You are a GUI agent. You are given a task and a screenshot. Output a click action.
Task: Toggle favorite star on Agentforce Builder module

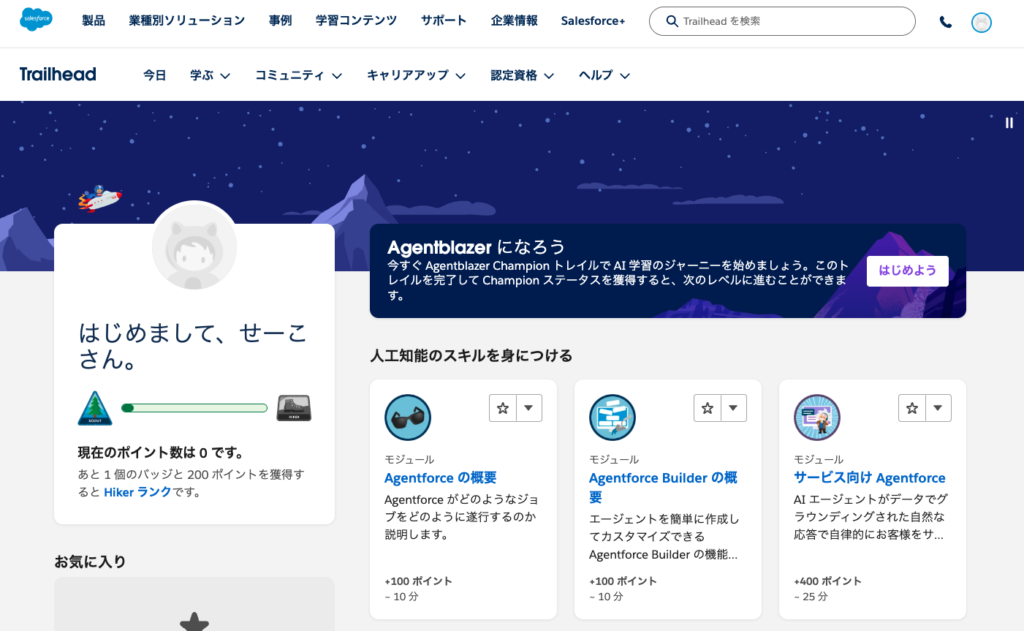707,408
